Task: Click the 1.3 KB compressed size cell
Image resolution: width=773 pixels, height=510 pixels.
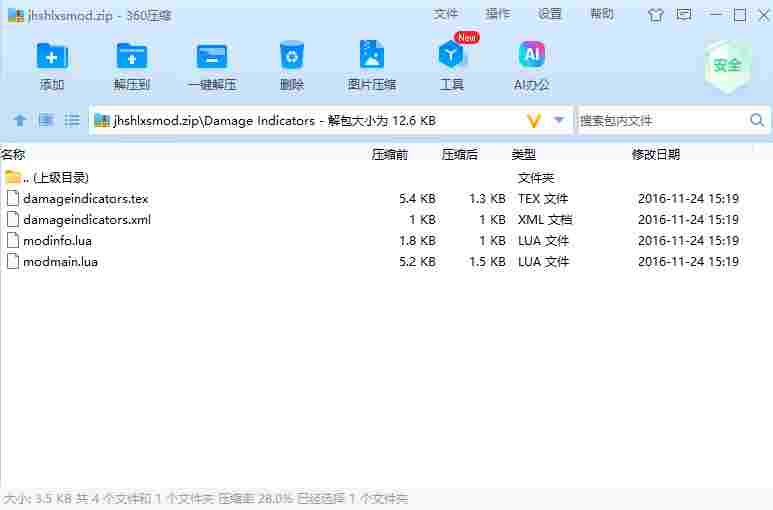Action: [x=487, y=199]
